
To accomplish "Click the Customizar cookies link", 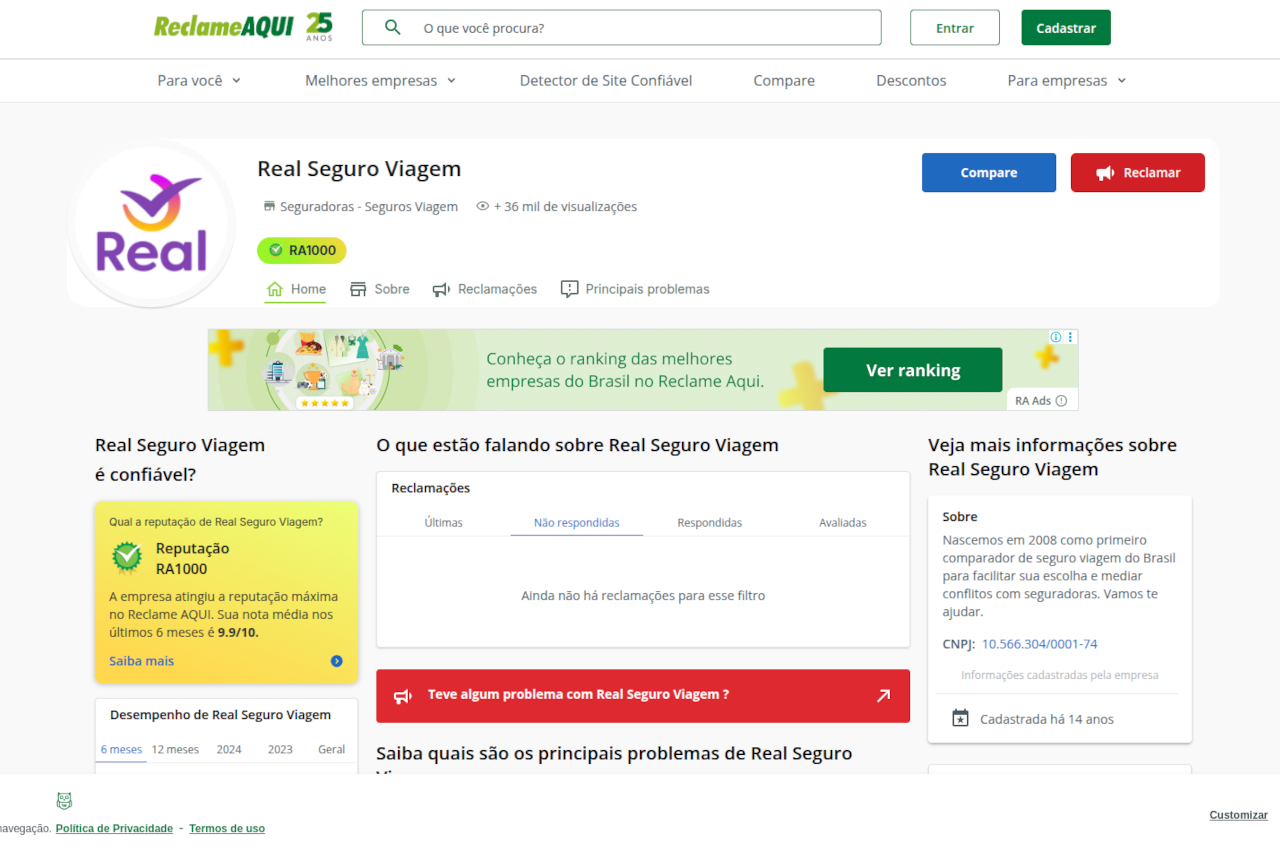I will pyautogui.click(x=1238, y=815).
